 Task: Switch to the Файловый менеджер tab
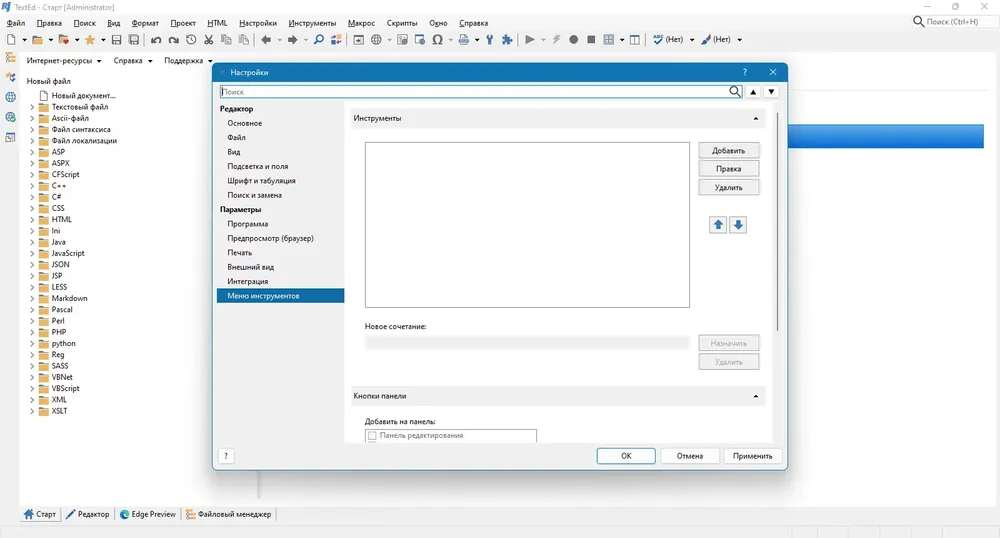point(229,514)
